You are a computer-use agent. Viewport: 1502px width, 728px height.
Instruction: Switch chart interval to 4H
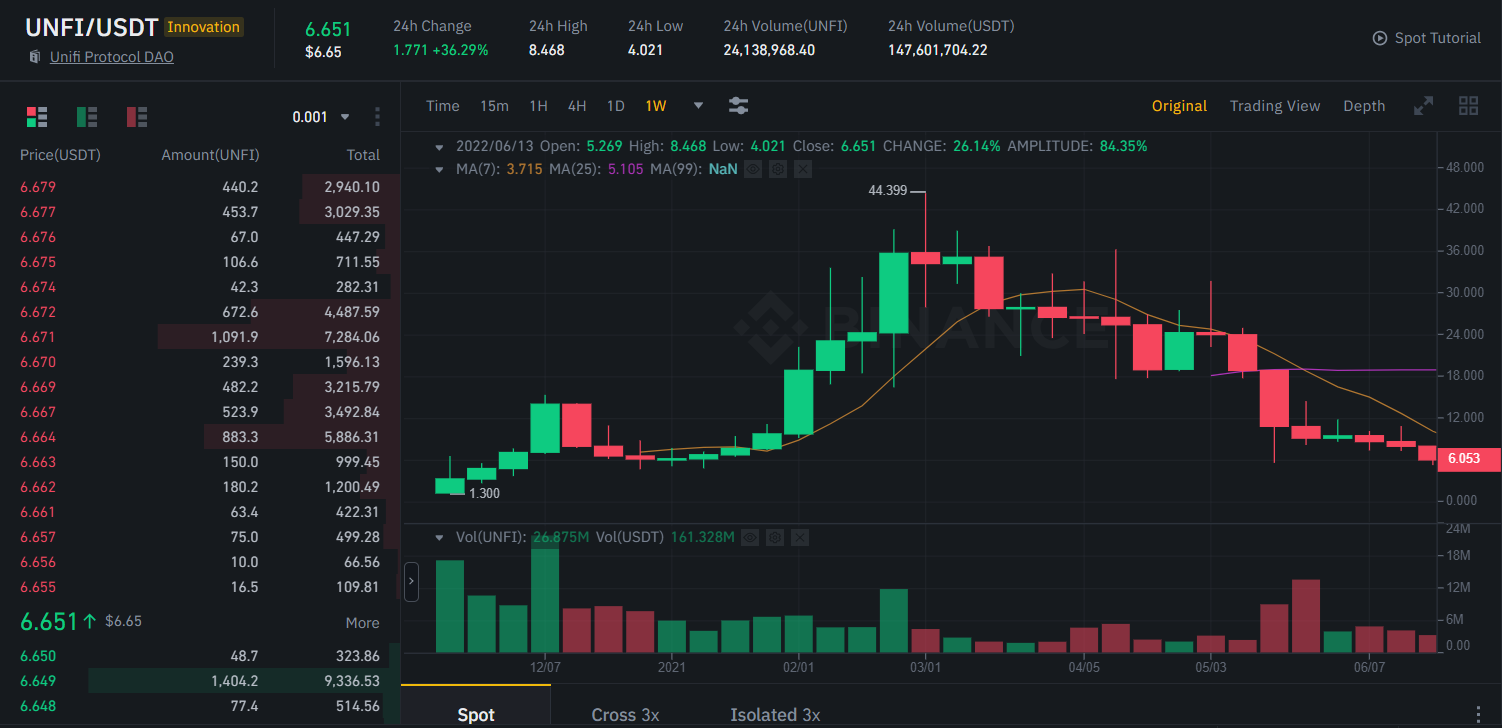577,106
